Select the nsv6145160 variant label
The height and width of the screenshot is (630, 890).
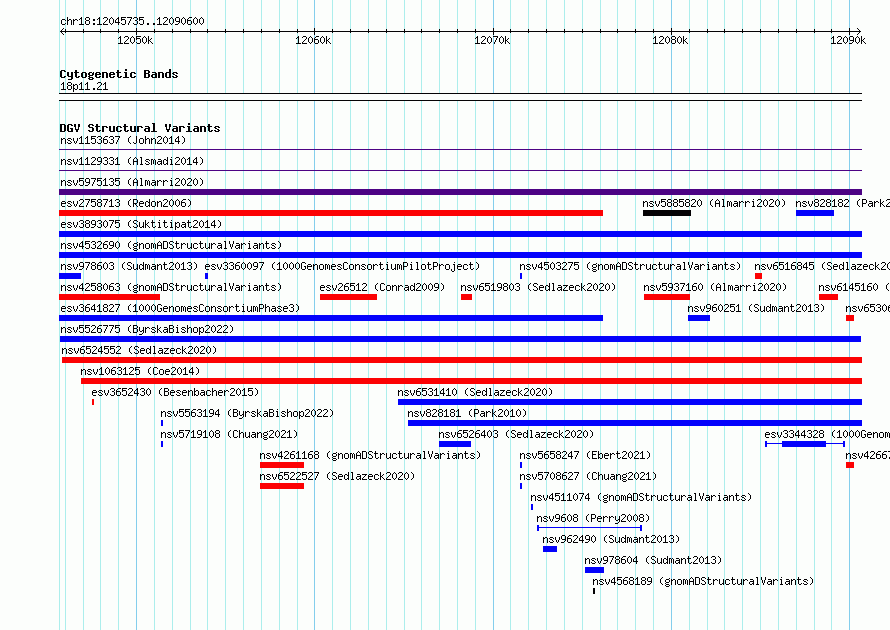pyautogui.click(x=854, y=287)
